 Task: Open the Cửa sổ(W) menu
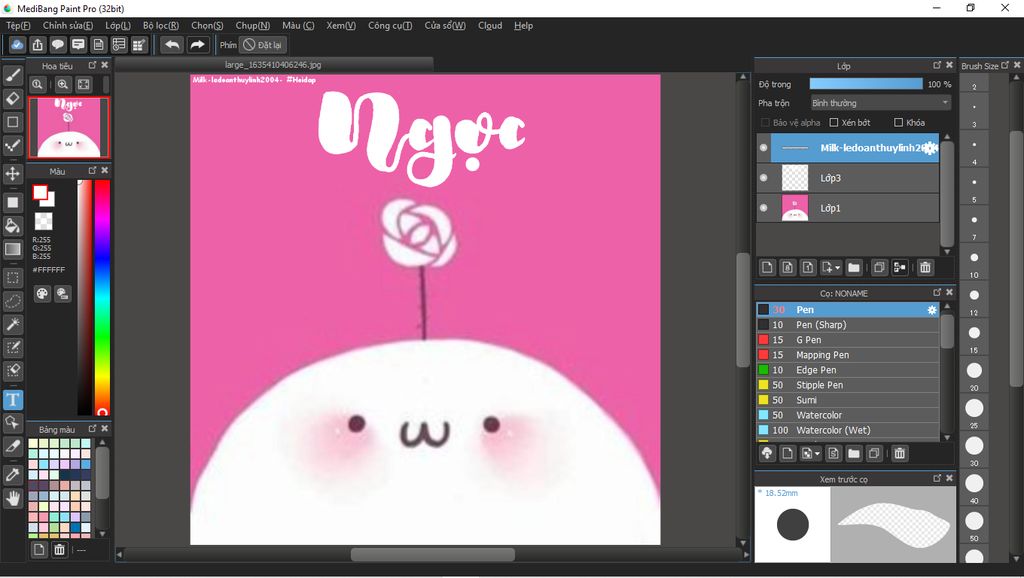(x=445, y=25)
